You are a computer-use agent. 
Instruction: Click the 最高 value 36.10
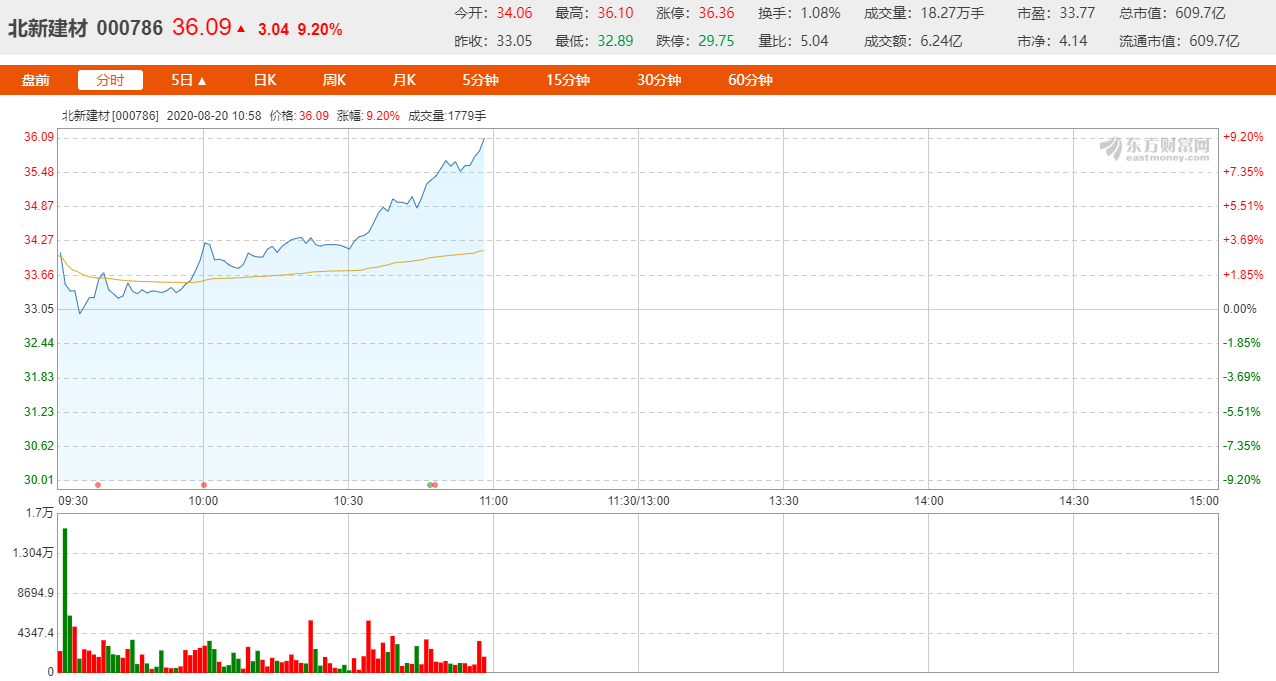[615, 14]
